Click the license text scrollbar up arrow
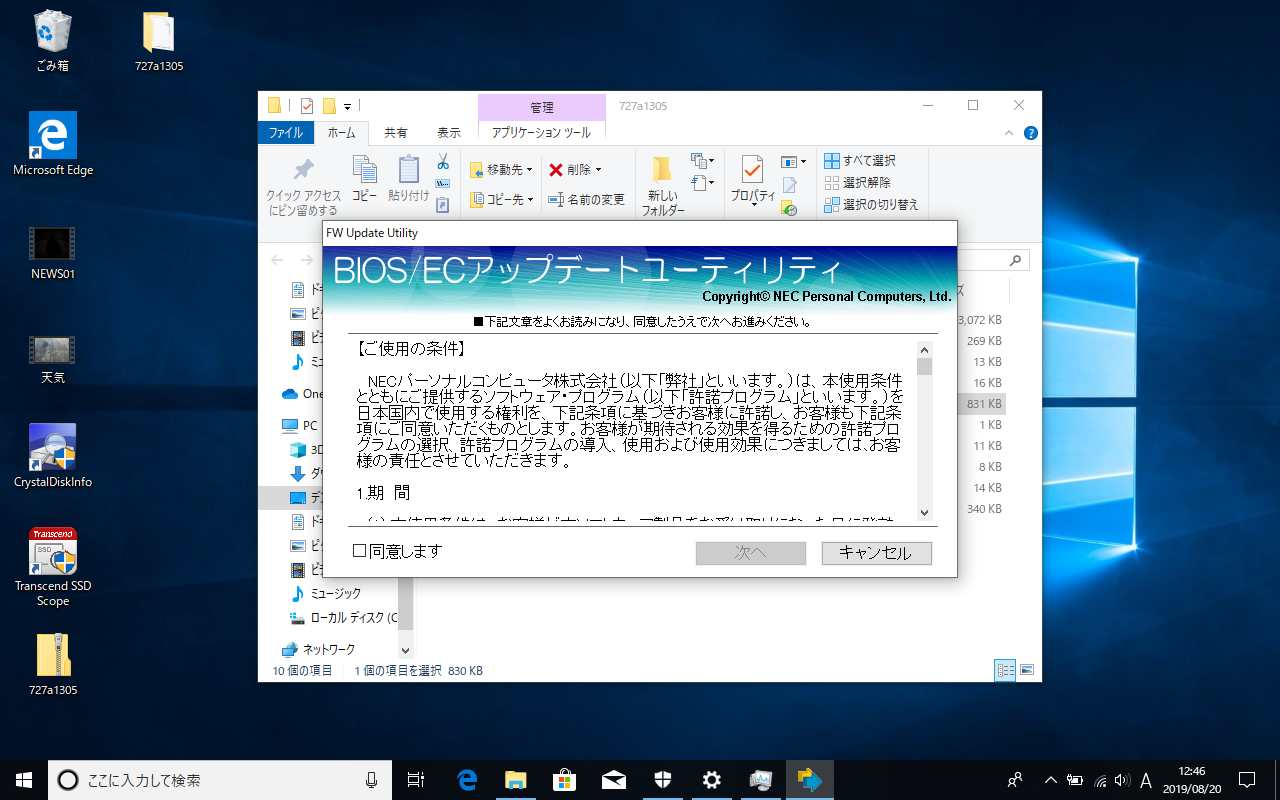 pyautogui.click(x=924, y=349)
